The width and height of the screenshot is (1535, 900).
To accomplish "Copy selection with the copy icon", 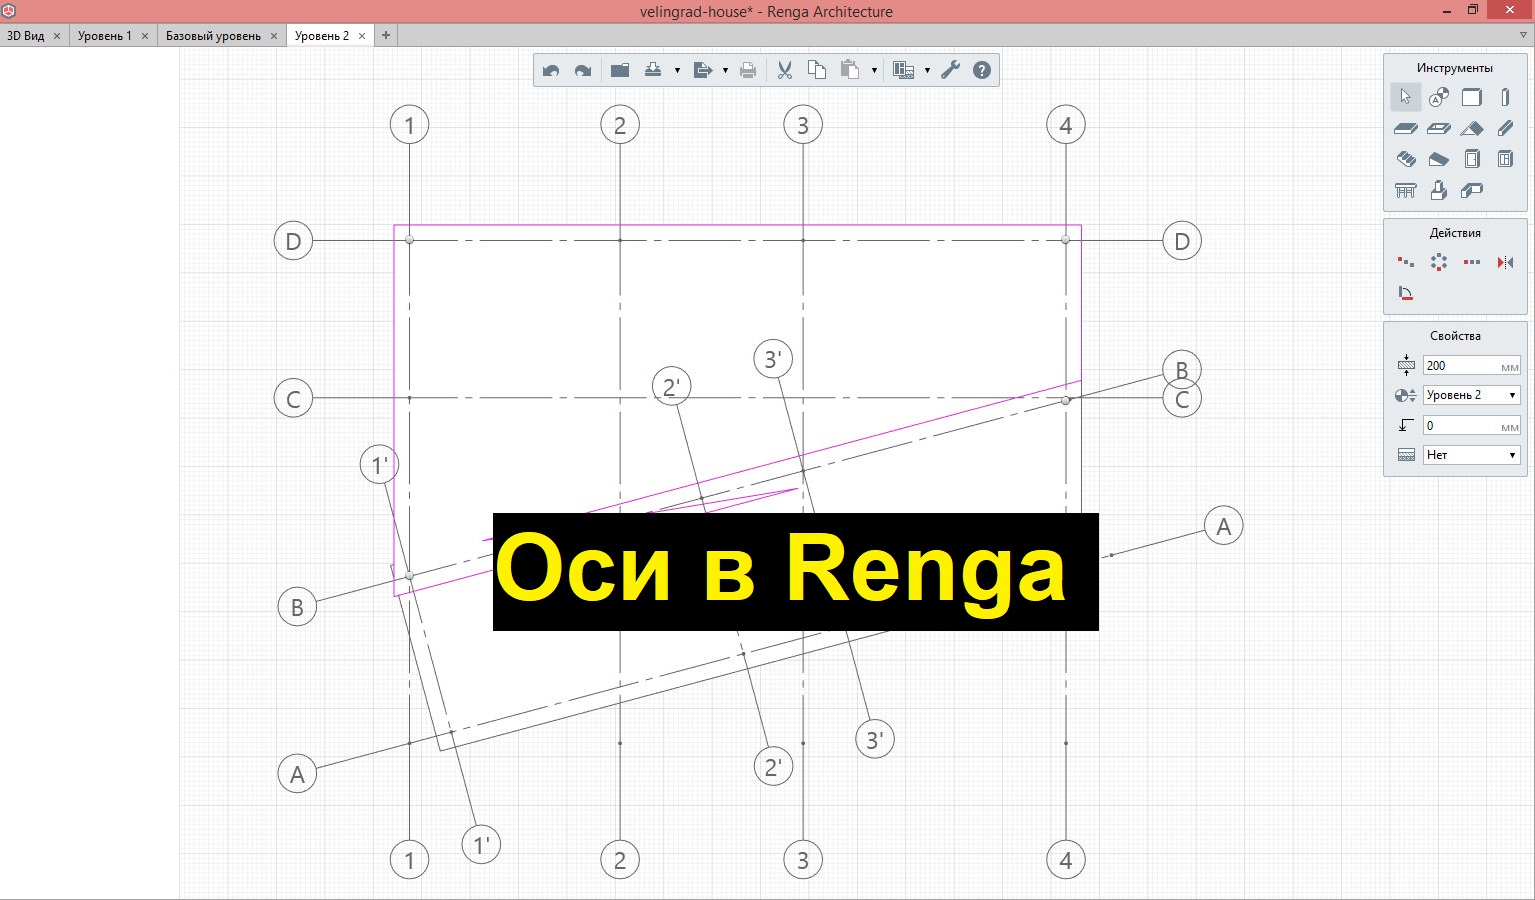I will pyautogui.click(x=817, y=70).
